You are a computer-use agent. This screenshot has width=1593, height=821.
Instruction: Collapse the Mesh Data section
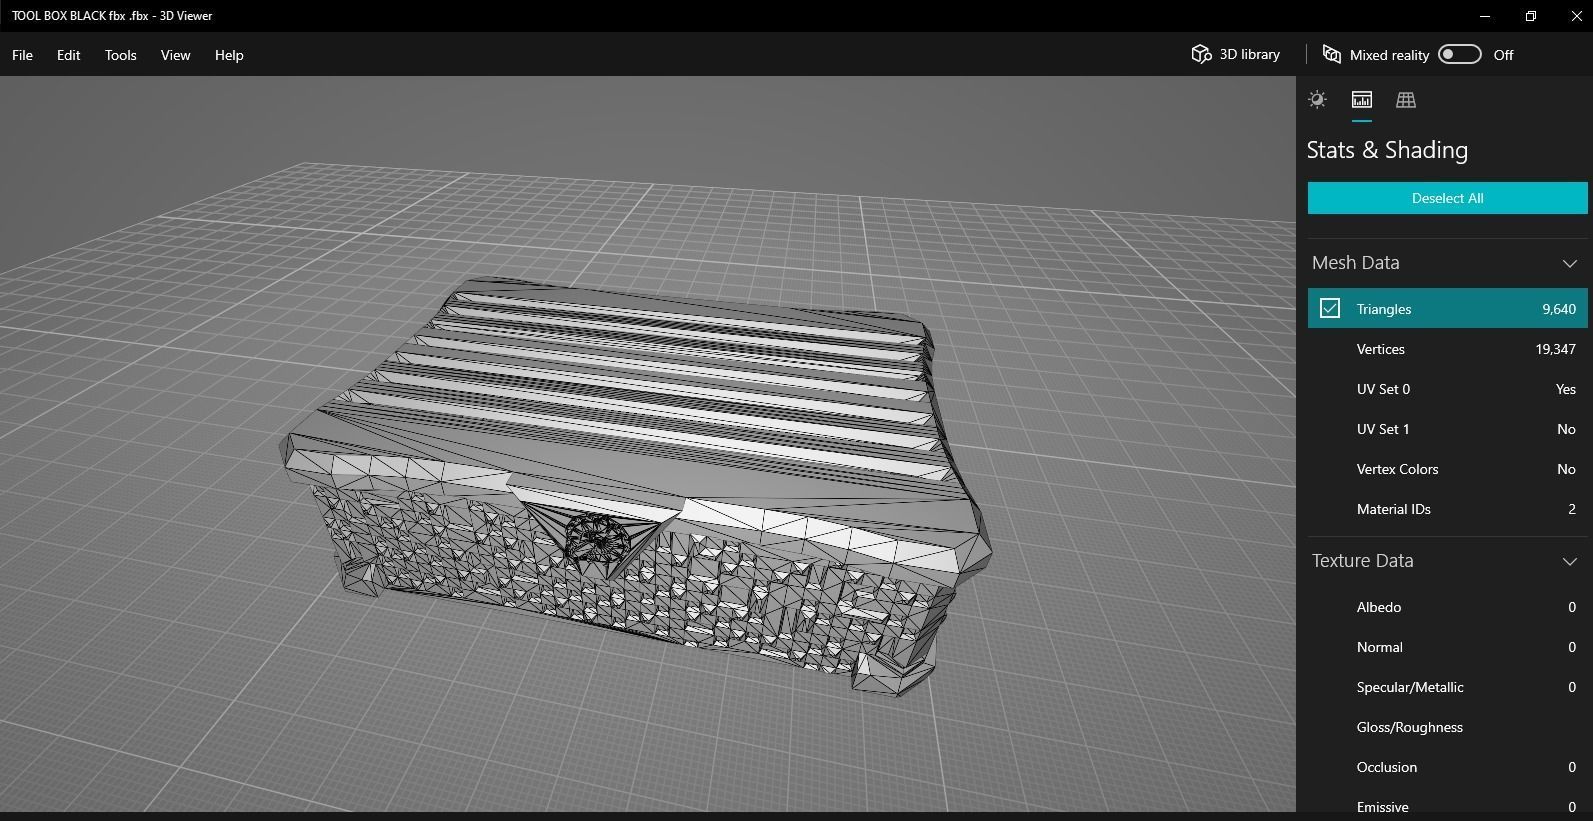[1569, 263]
